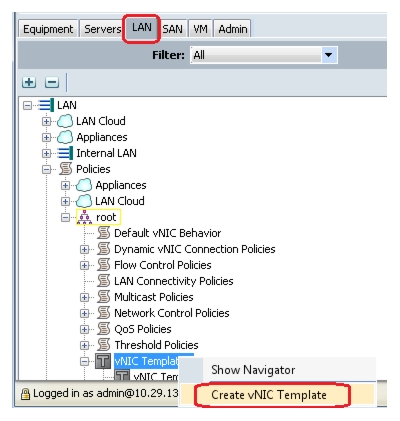Select LAN Connectivity Policies item

tap(173, 281)
